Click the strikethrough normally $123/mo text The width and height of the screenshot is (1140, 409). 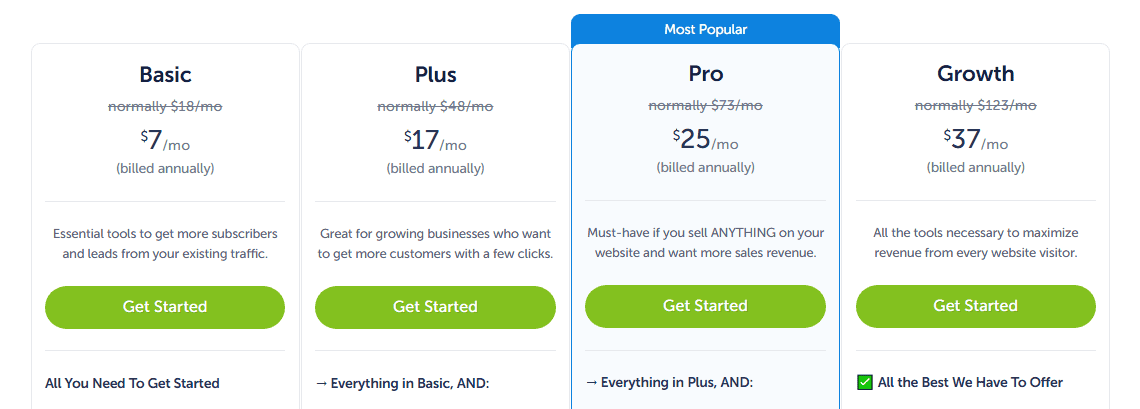click(x=975, y=106)
